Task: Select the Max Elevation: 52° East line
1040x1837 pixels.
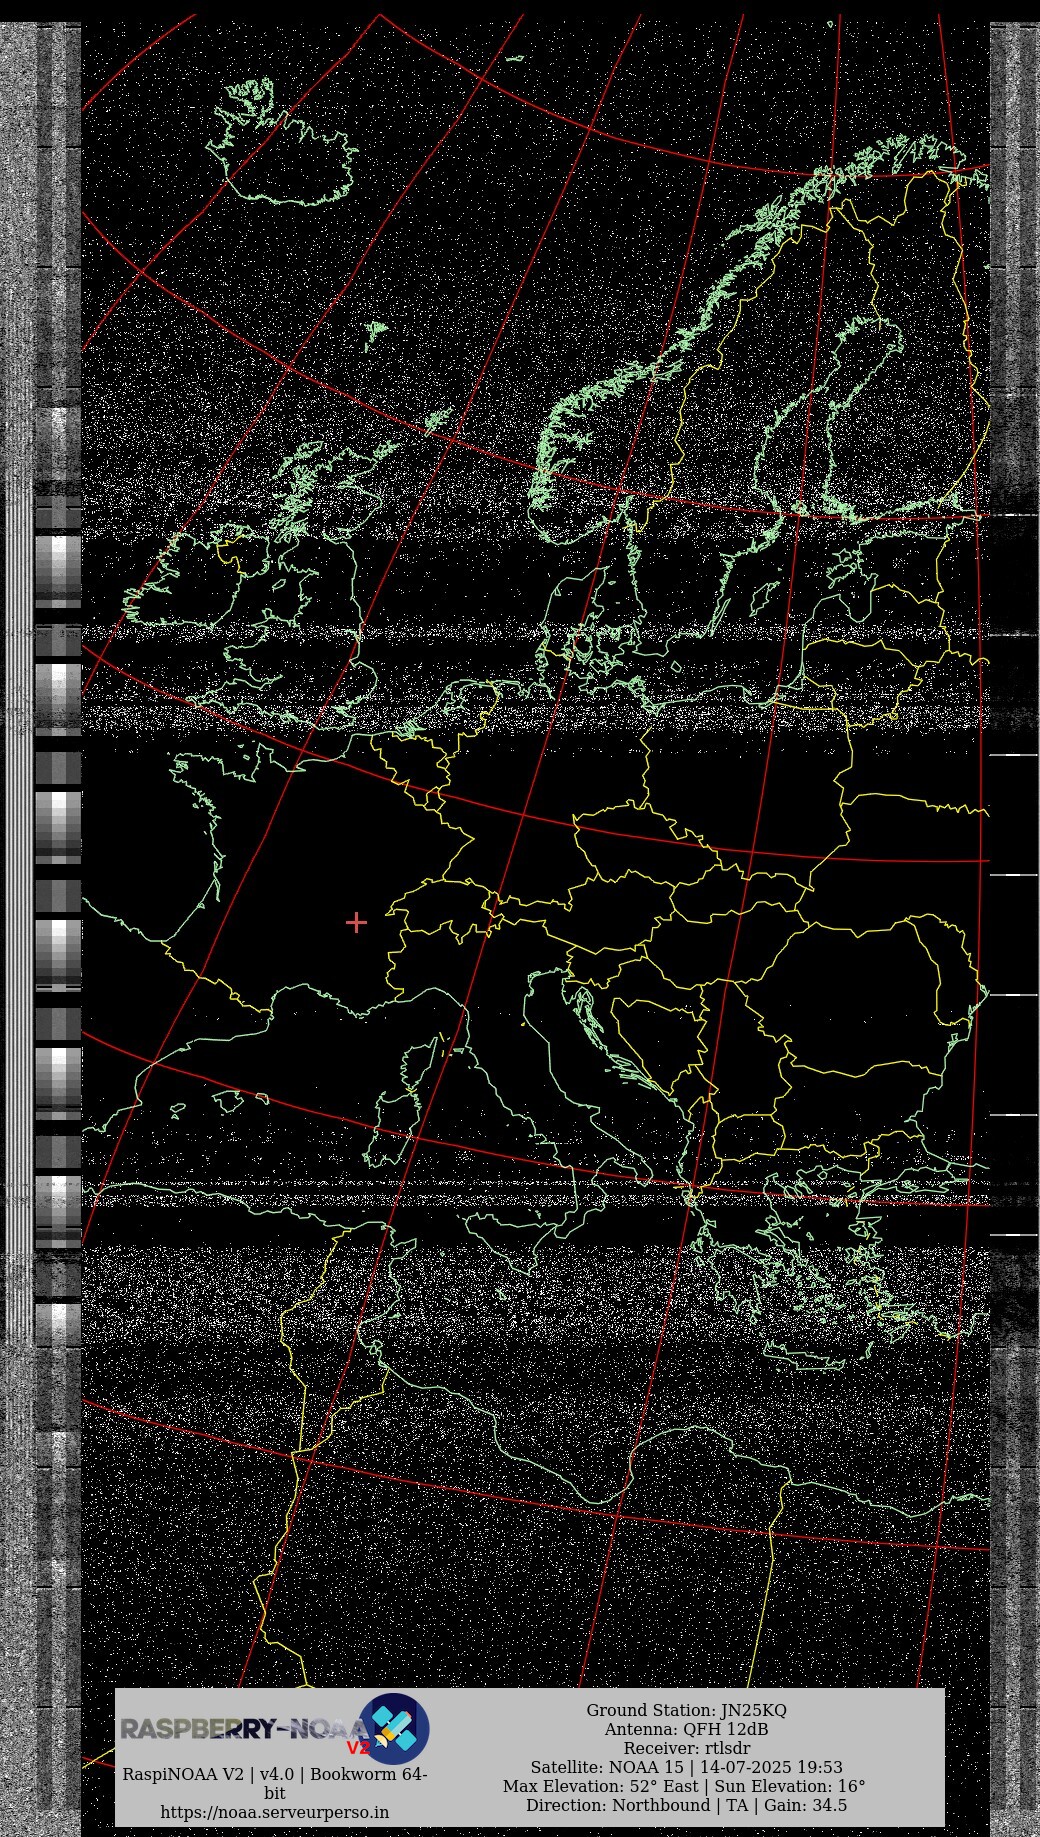Action: (684, 1786)
